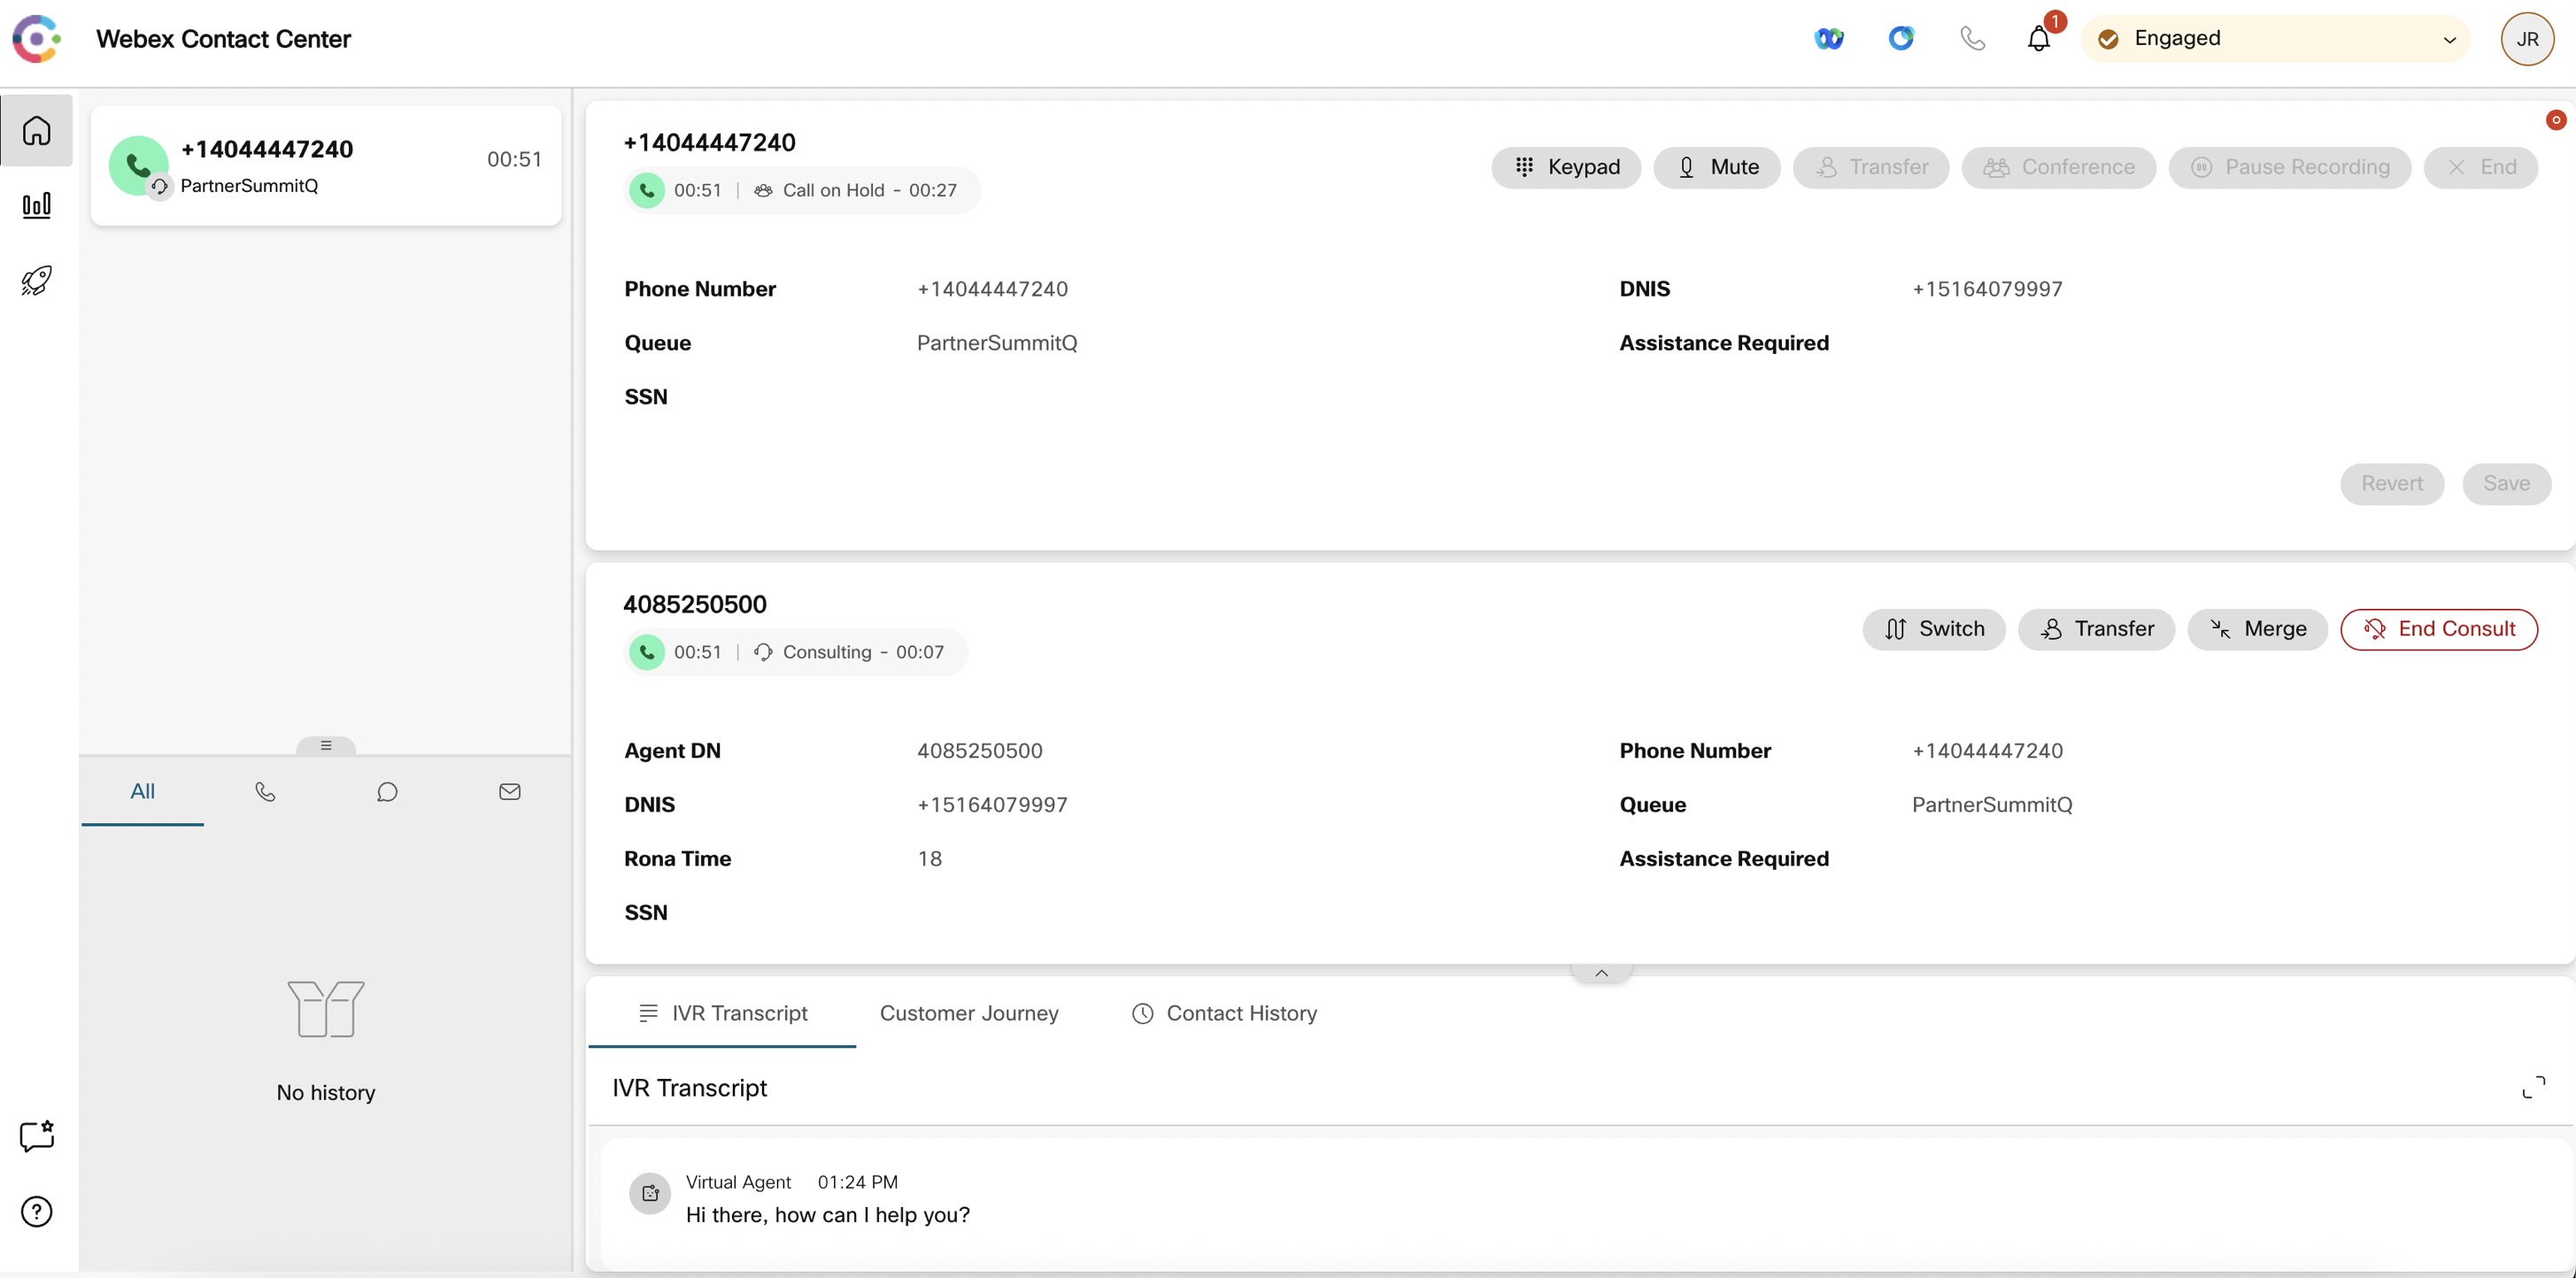This screenshot has width=2576, height=1278.
Task: Click the rocket icon in sidebar
Action: click(x=37, y=280)
